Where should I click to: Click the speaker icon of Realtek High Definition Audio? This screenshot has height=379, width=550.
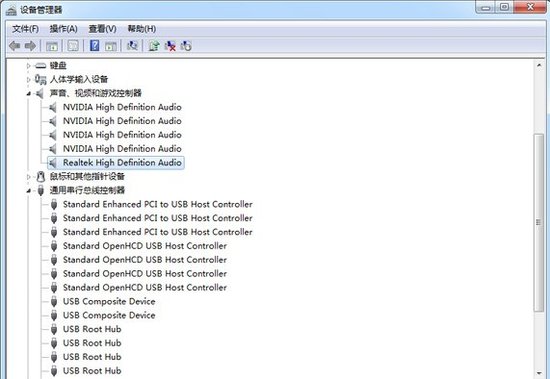point(53,162)
